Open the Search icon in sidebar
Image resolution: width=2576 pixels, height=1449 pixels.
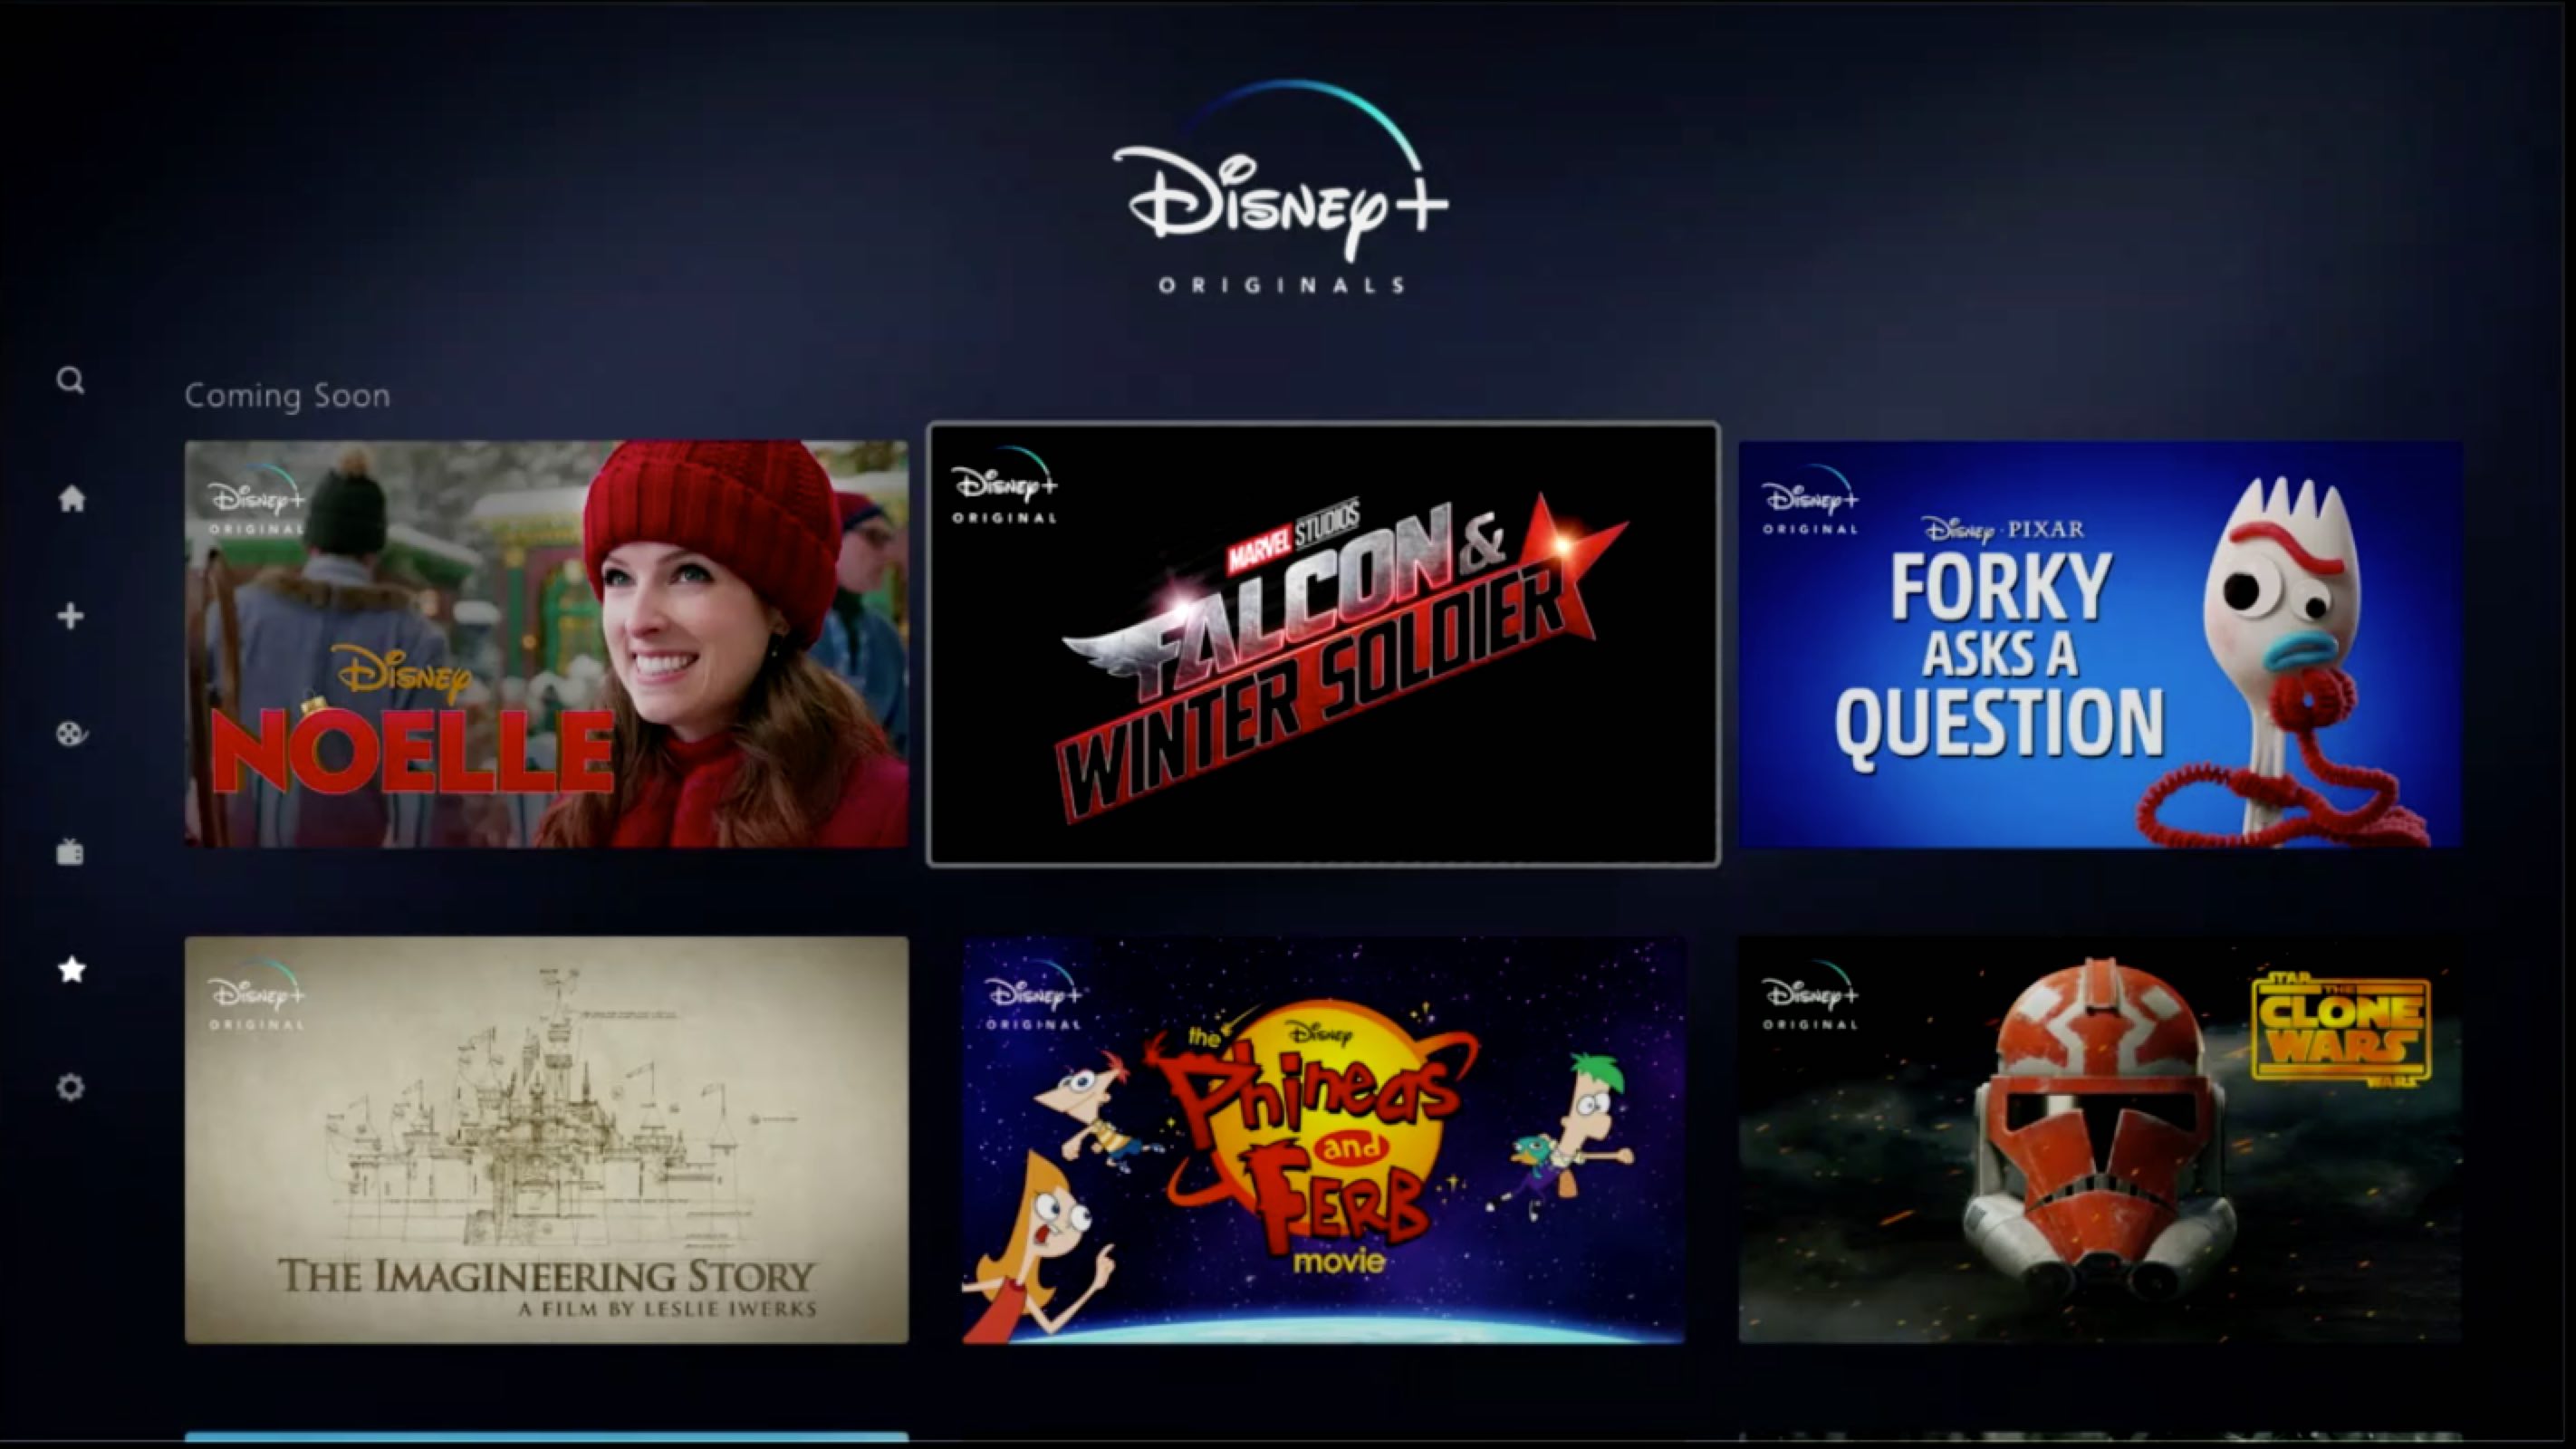(x=70, y=380)
